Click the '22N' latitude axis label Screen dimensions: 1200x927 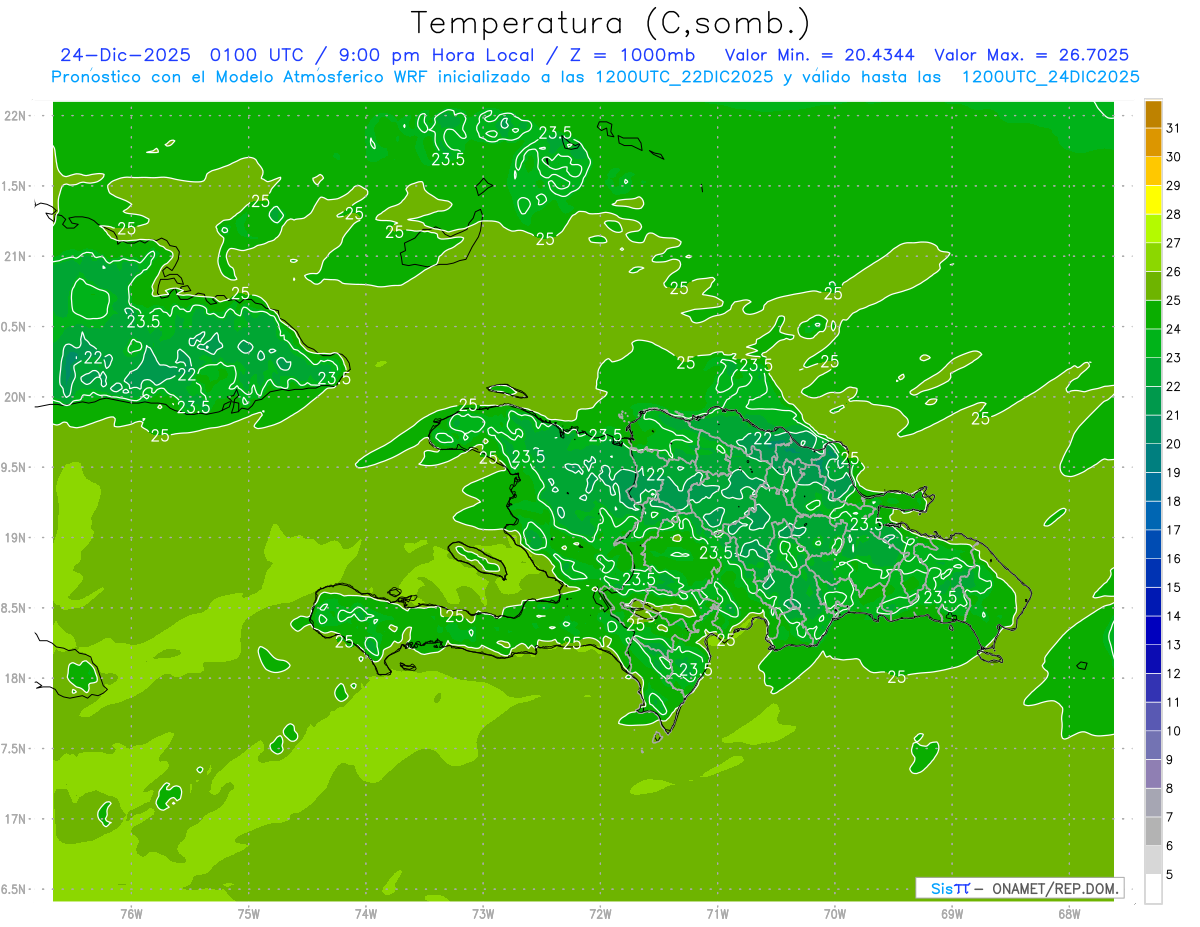coord(17,116)
